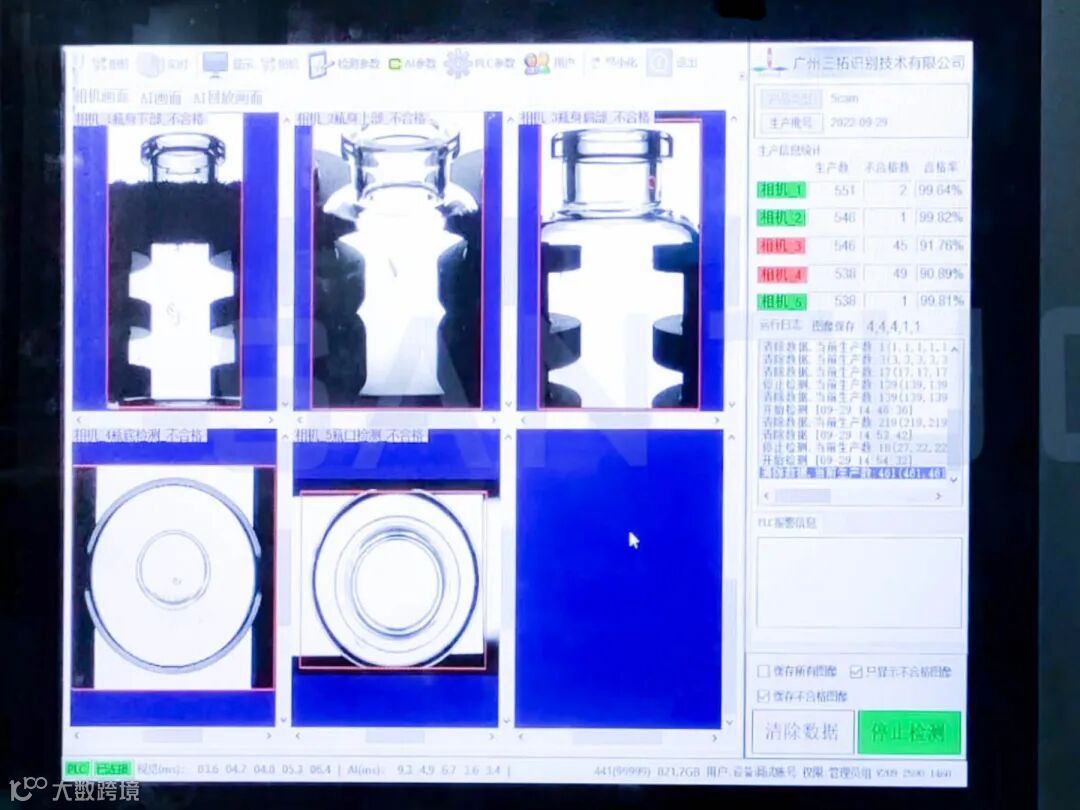Click the 91.76% pass rate cell
The height and width of the screenshot is (810, 1080).
click(x=940, y=245)
